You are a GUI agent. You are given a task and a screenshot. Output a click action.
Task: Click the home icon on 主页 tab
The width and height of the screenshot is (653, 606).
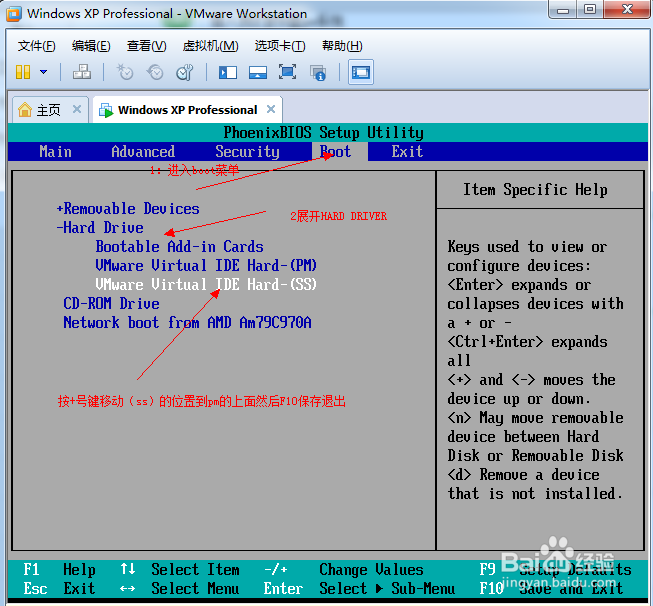pyautogui.click(x=25, y=110)
